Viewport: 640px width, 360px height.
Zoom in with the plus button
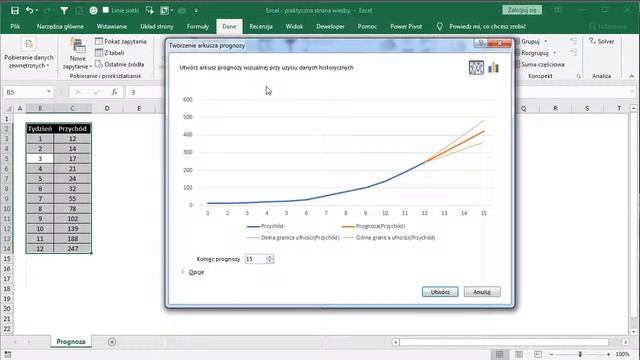point(608,354)
